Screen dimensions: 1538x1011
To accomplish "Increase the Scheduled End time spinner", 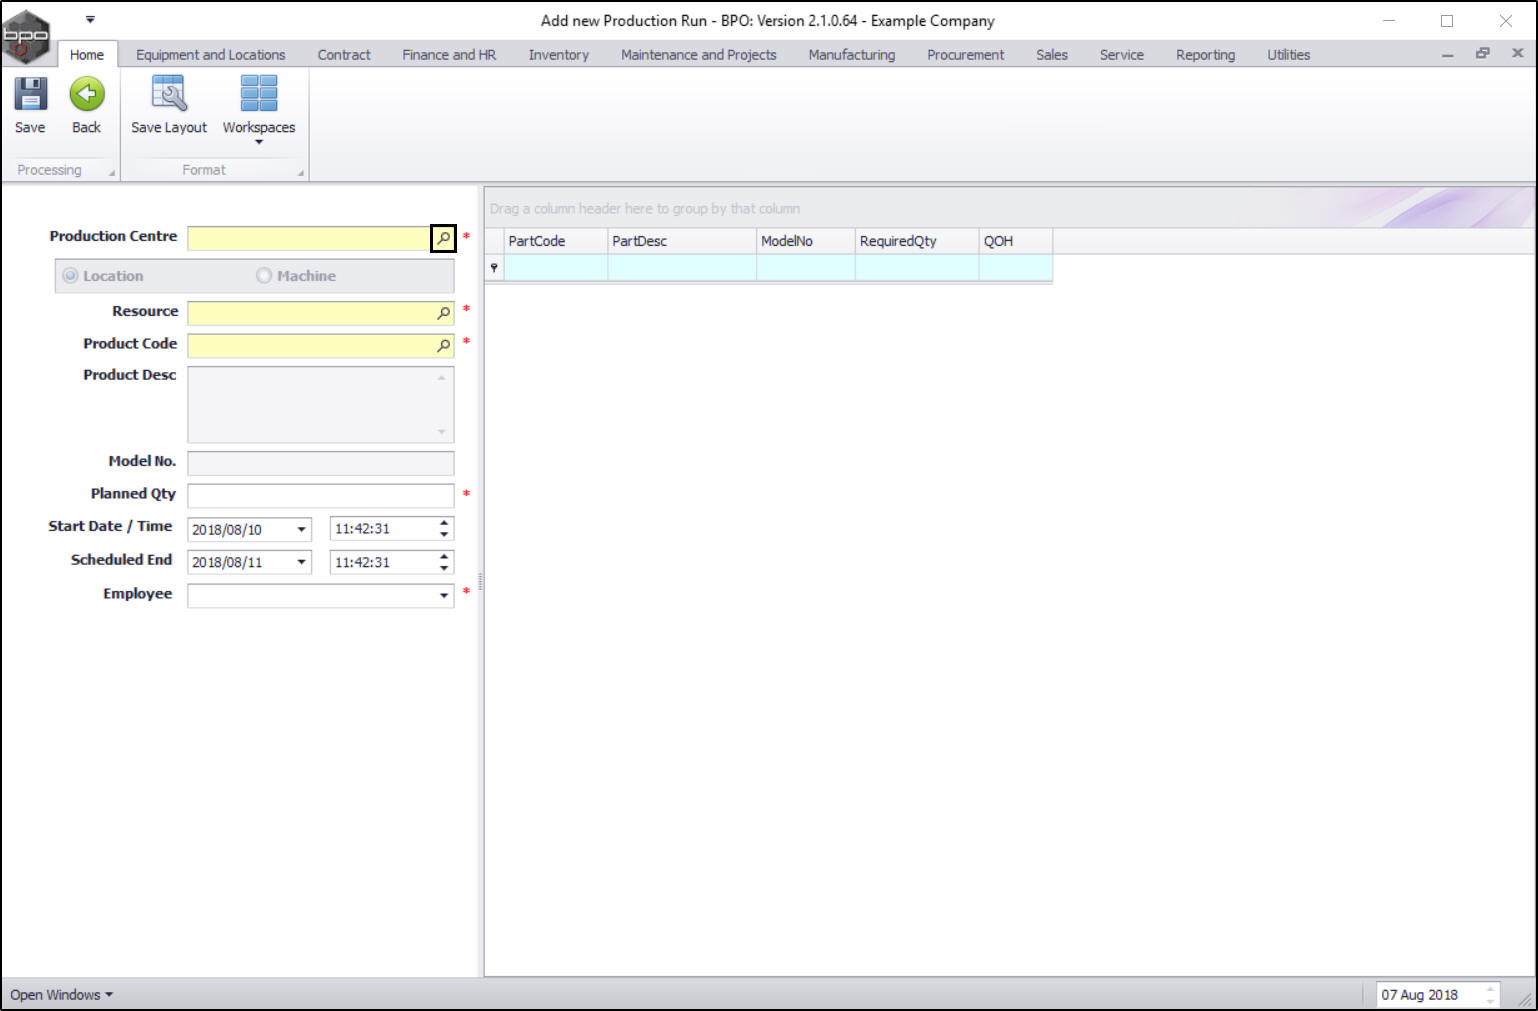I will click(444, 556).
